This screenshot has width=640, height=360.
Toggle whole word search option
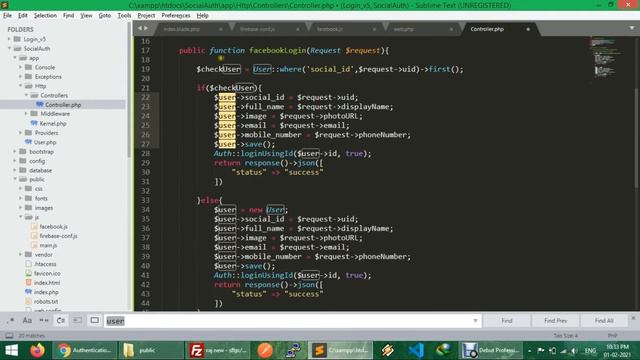click(x=44, y=321)
